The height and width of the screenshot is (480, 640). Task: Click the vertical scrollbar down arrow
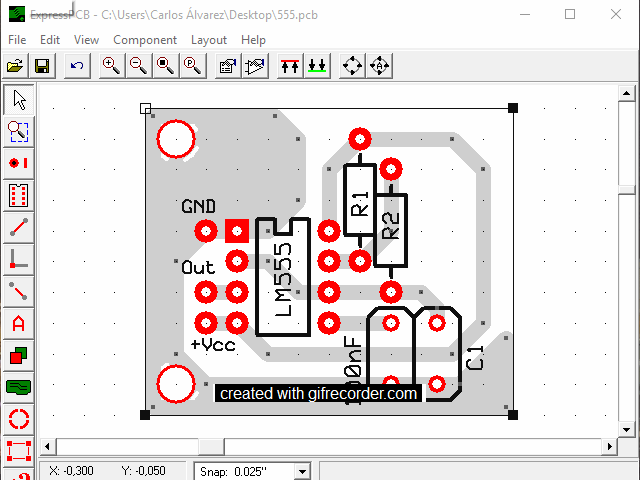[x=626, y=429]
